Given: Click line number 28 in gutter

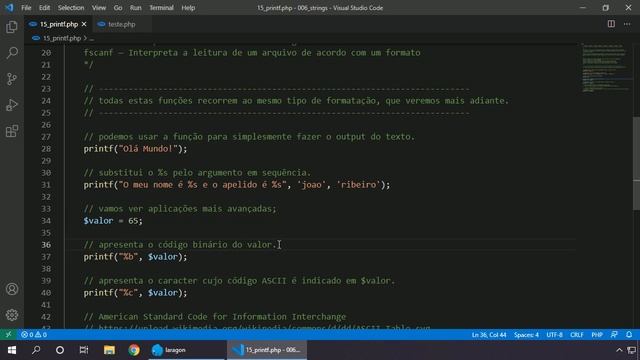Looking at the screenshot, I should pos(46,149).
